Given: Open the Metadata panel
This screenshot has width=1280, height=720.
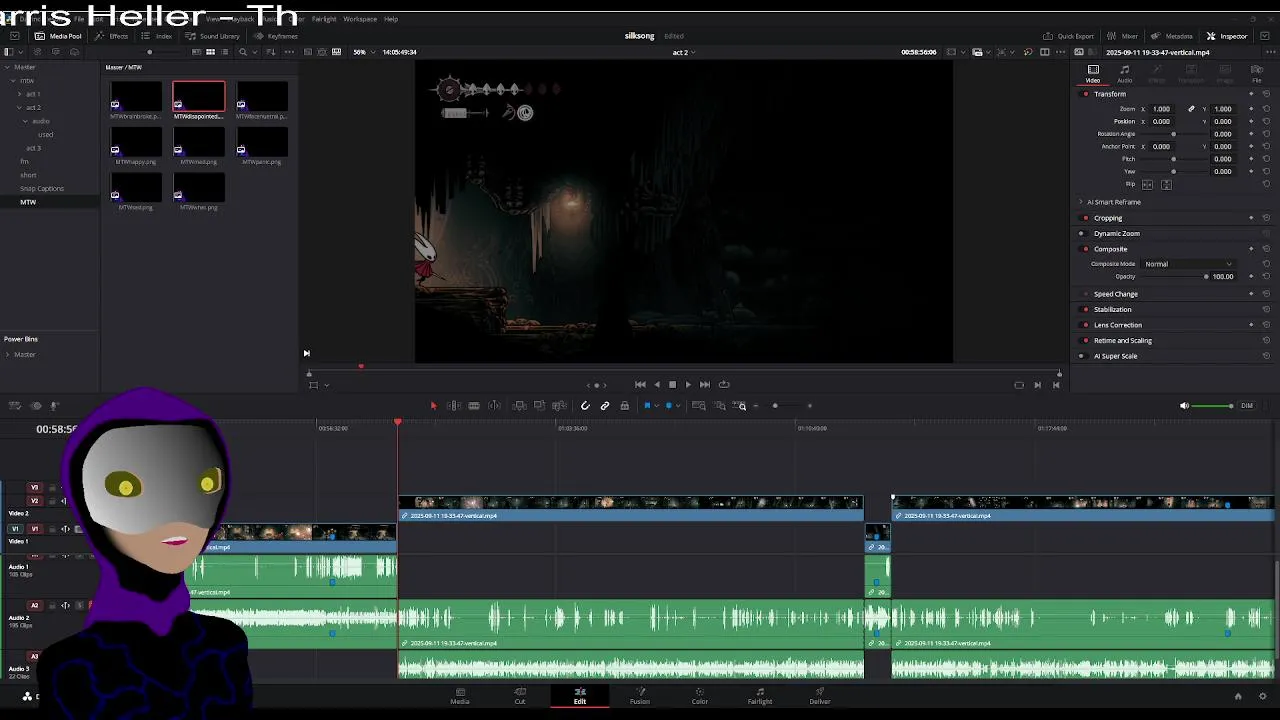Looking at the screenshot, I should coord(1172,36).
